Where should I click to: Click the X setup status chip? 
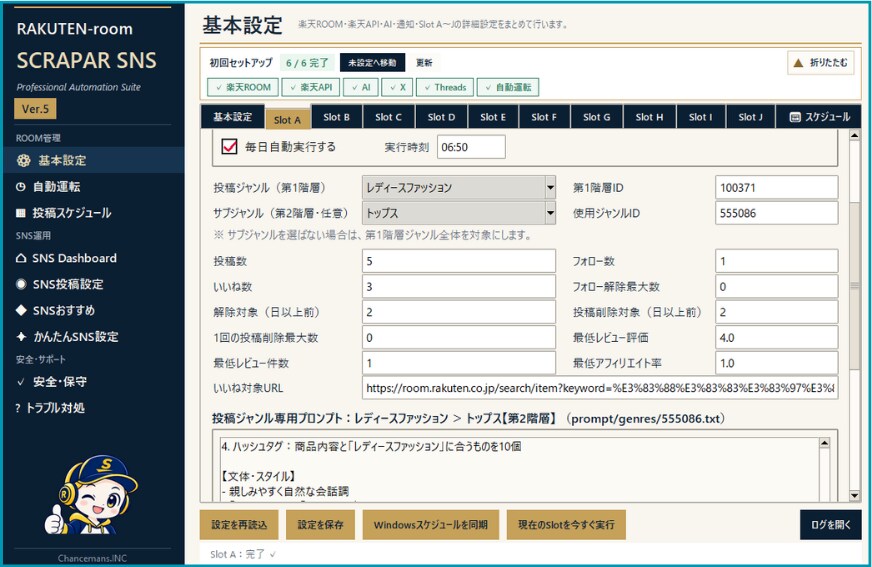click(x=397, y=87)
